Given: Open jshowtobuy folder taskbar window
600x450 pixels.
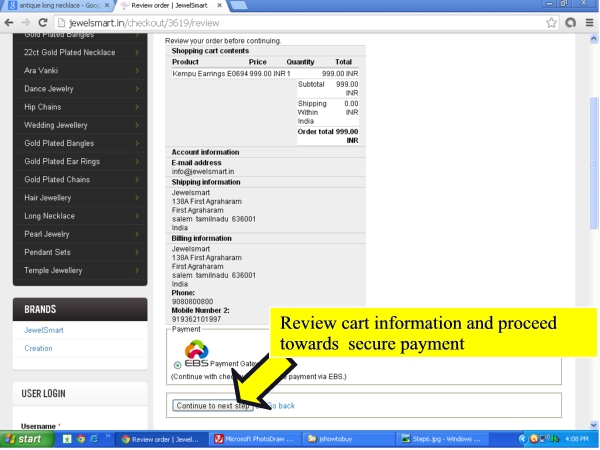Looking at the screenshot, I should tap(348, 439).
